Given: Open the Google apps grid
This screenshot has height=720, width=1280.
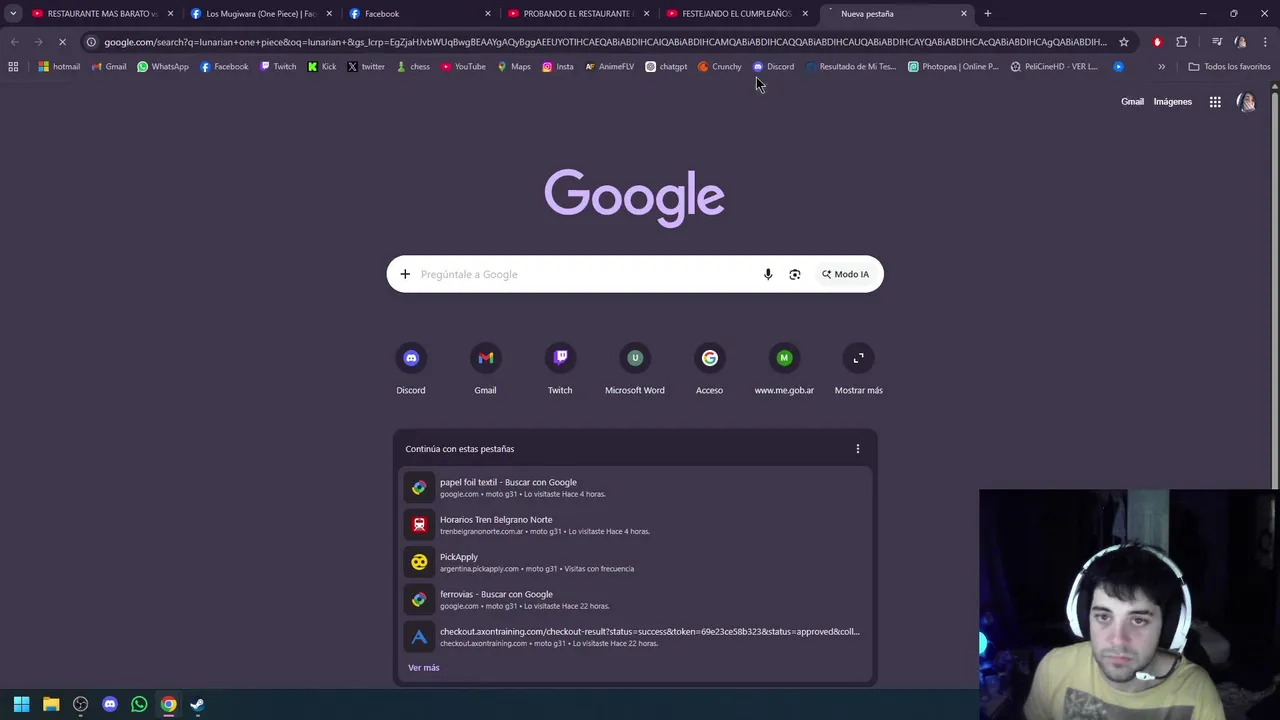Looking at the screenshot, I should click(1215, 102).
